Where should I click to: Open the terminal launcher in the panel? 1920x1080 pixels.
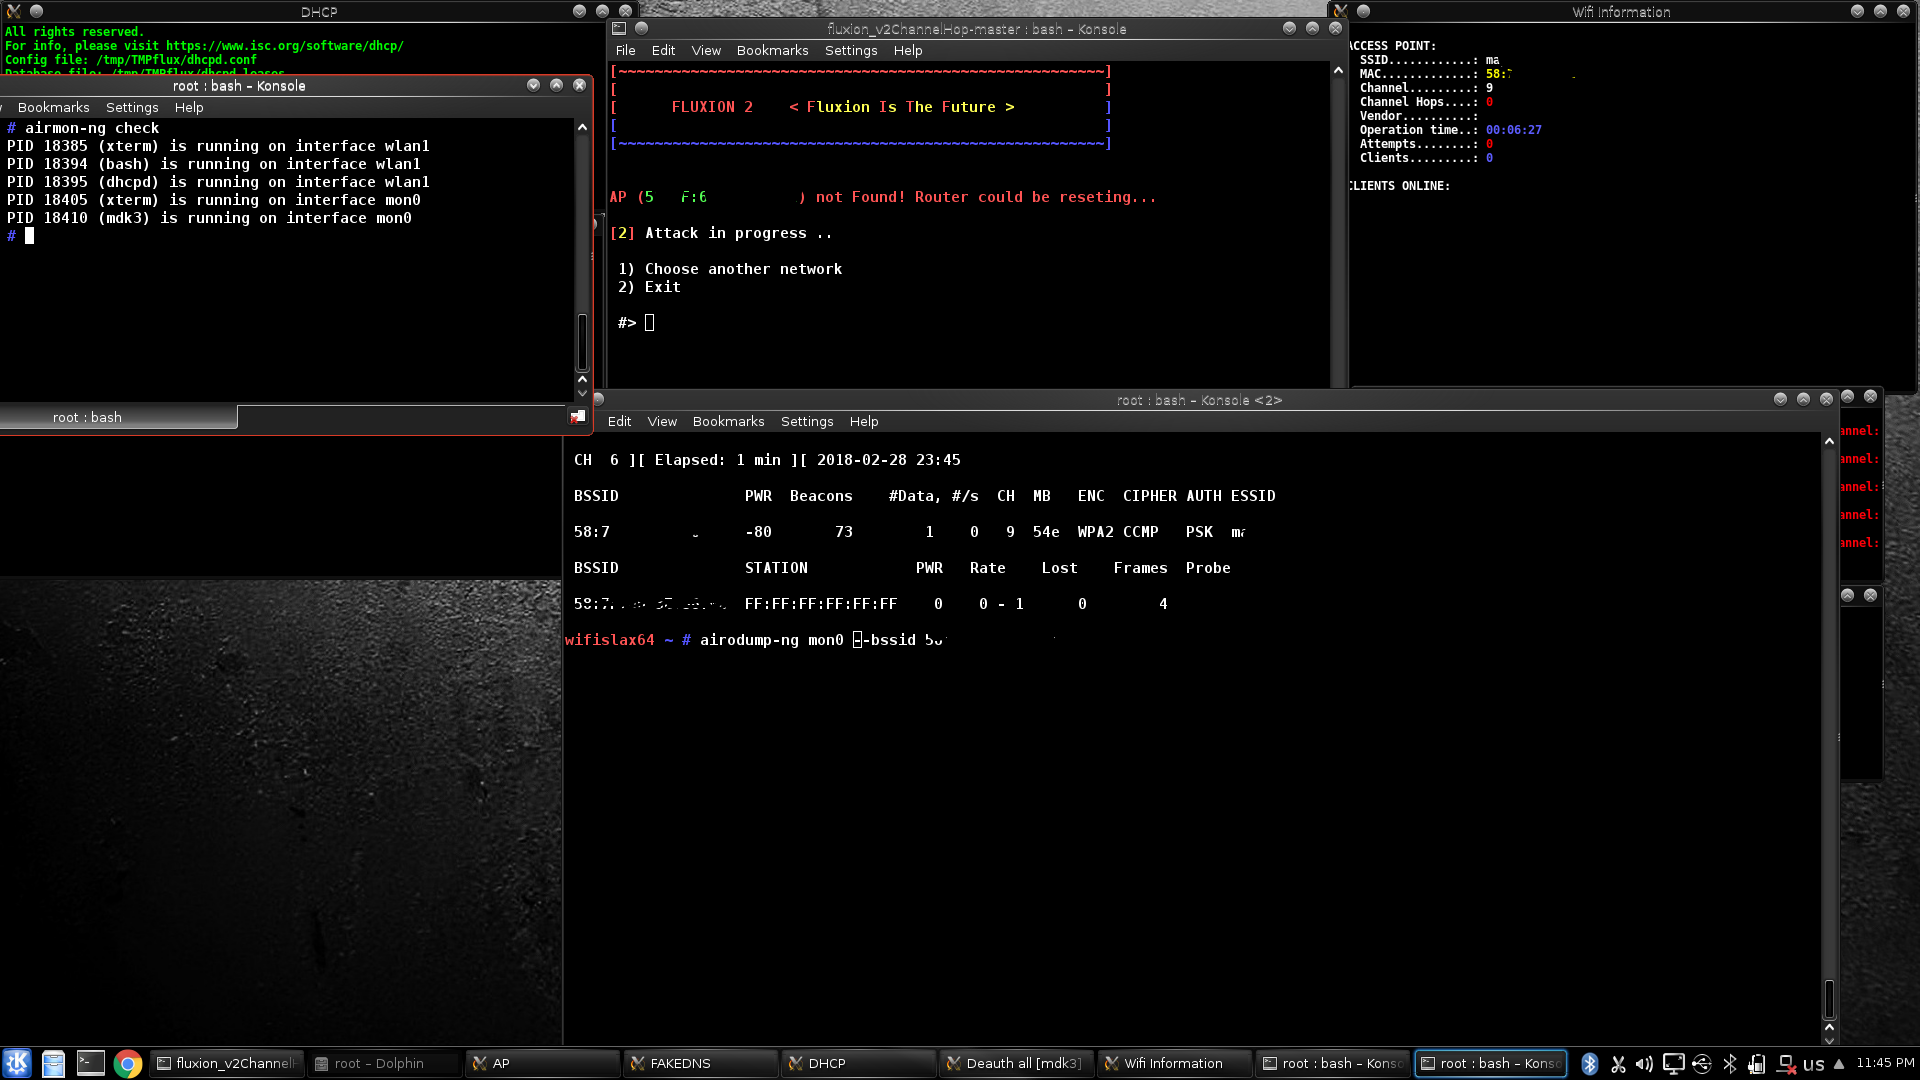[91, 1063]
